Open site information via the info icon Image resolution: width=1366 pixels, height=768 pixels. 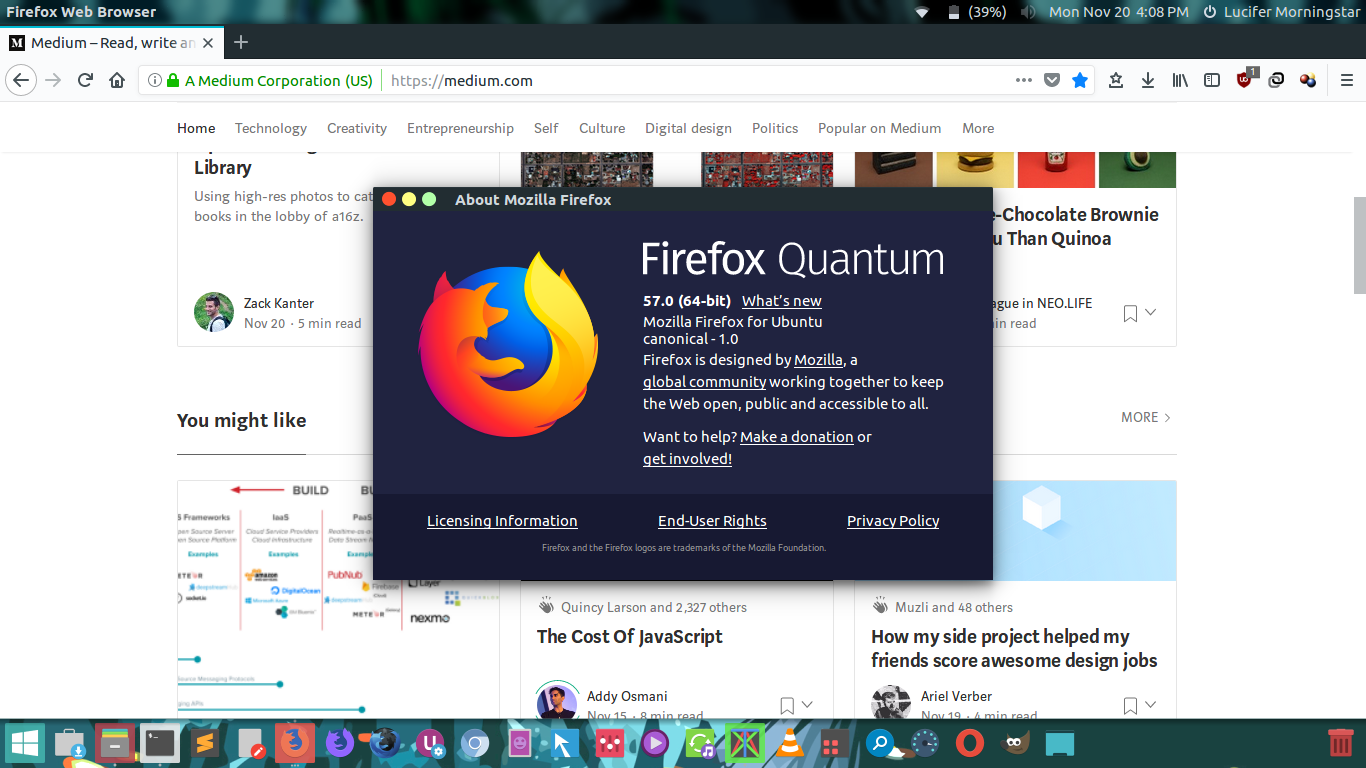click(155, 80)
